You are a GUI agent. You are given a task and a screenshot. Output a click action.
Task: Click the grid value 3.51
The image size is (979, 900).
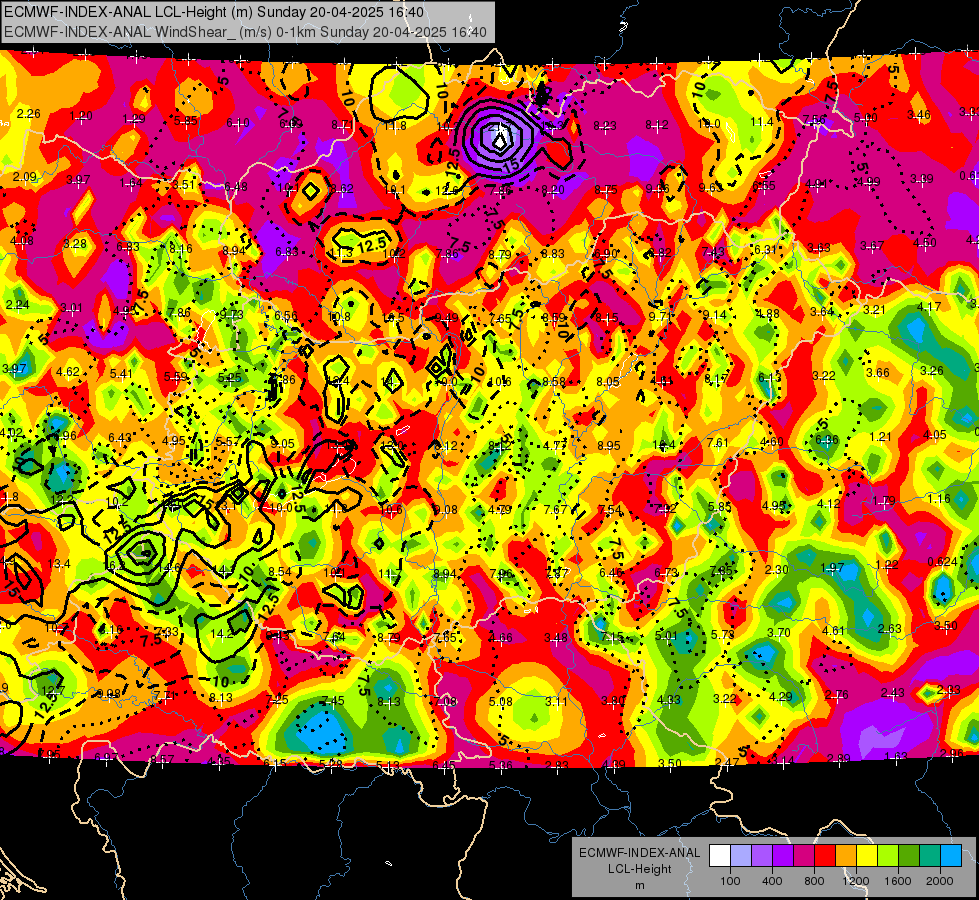pyautogui.click(x=184, y=185)
